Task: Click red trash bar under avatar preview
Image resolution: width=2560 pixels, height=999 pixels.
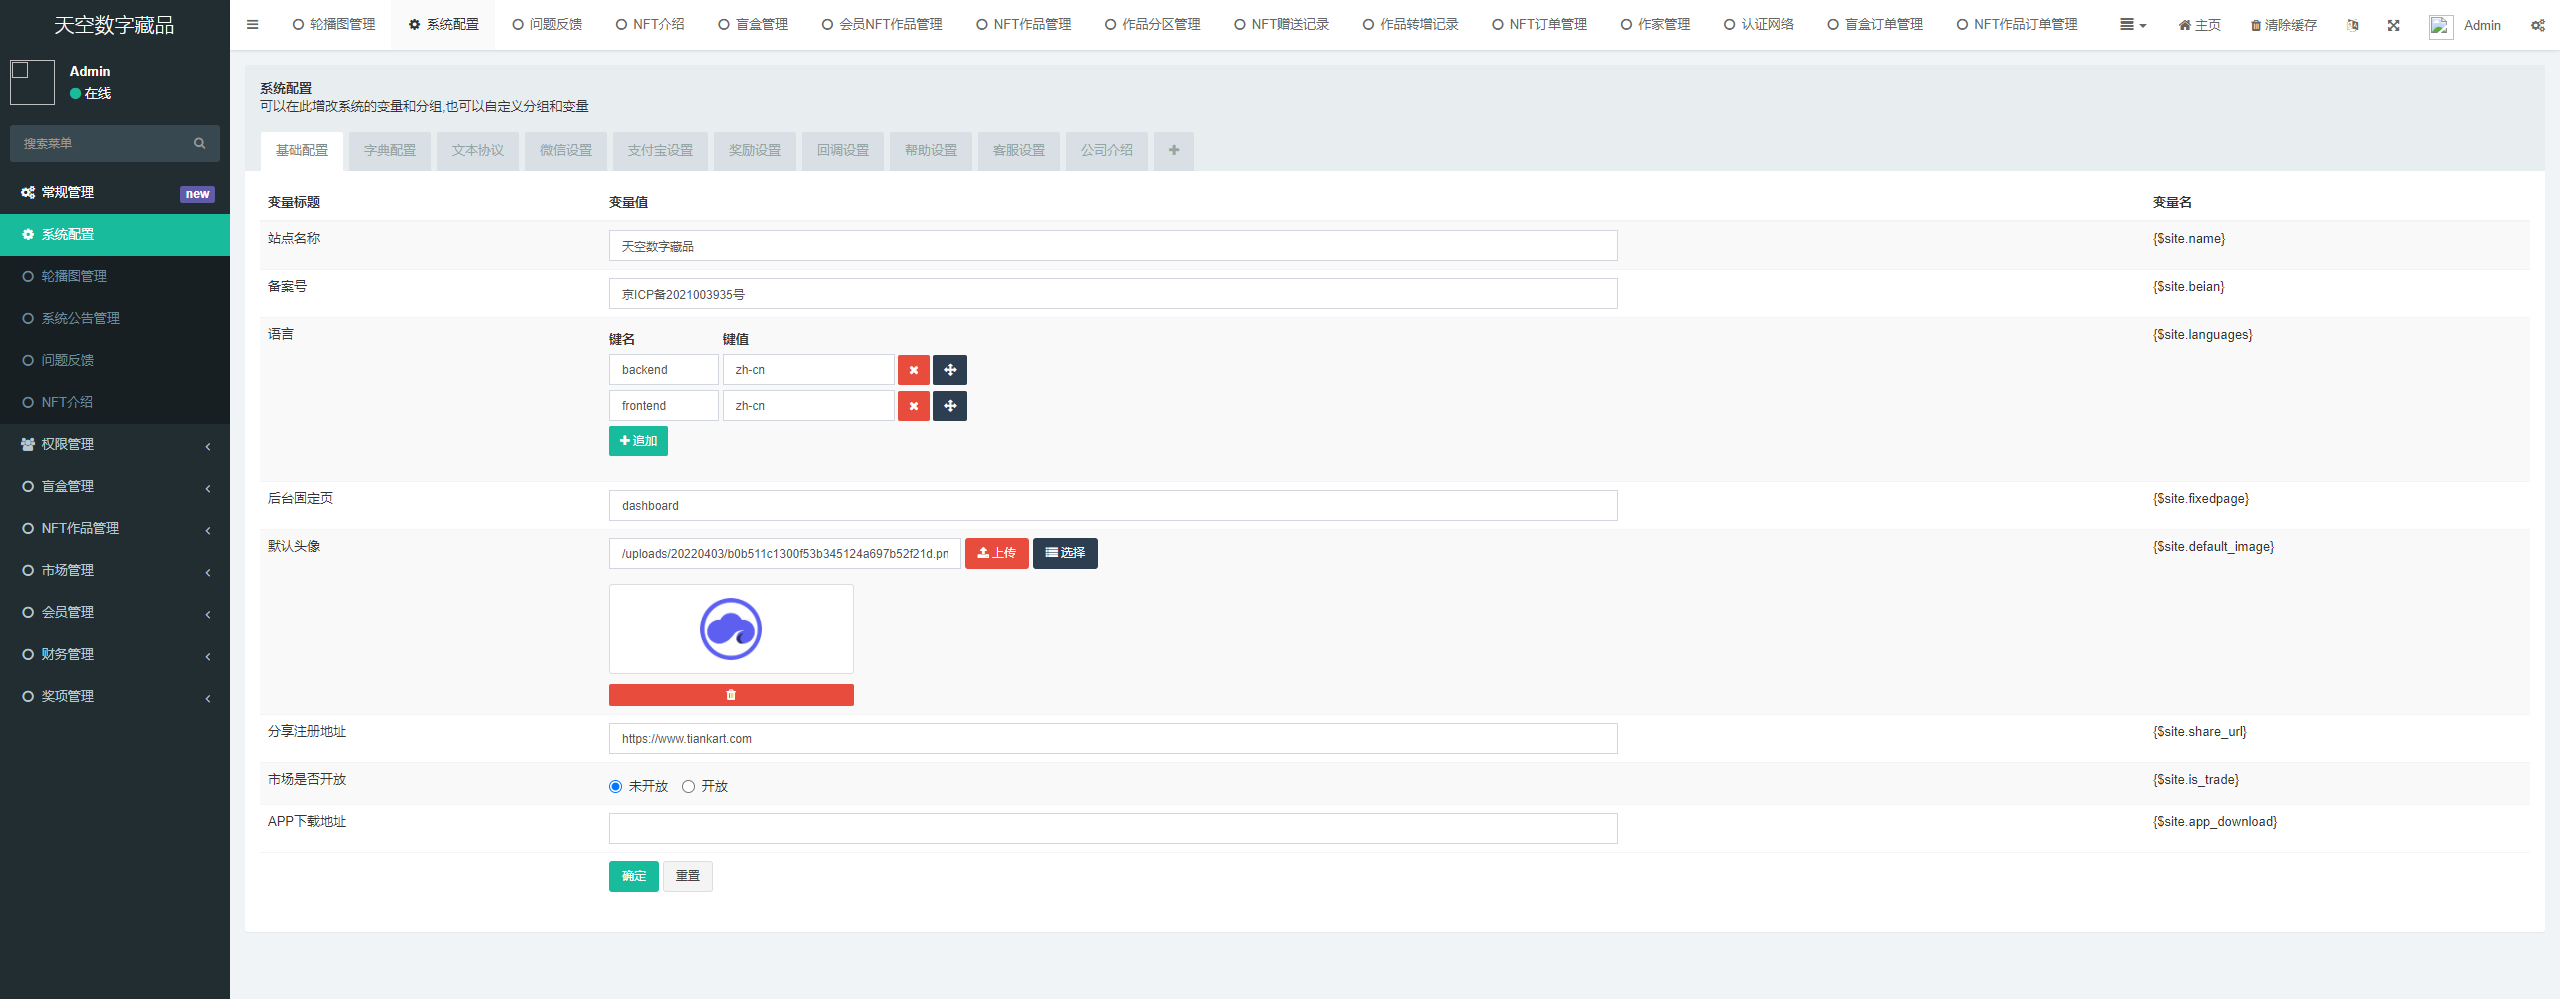Action: [730, 695]
